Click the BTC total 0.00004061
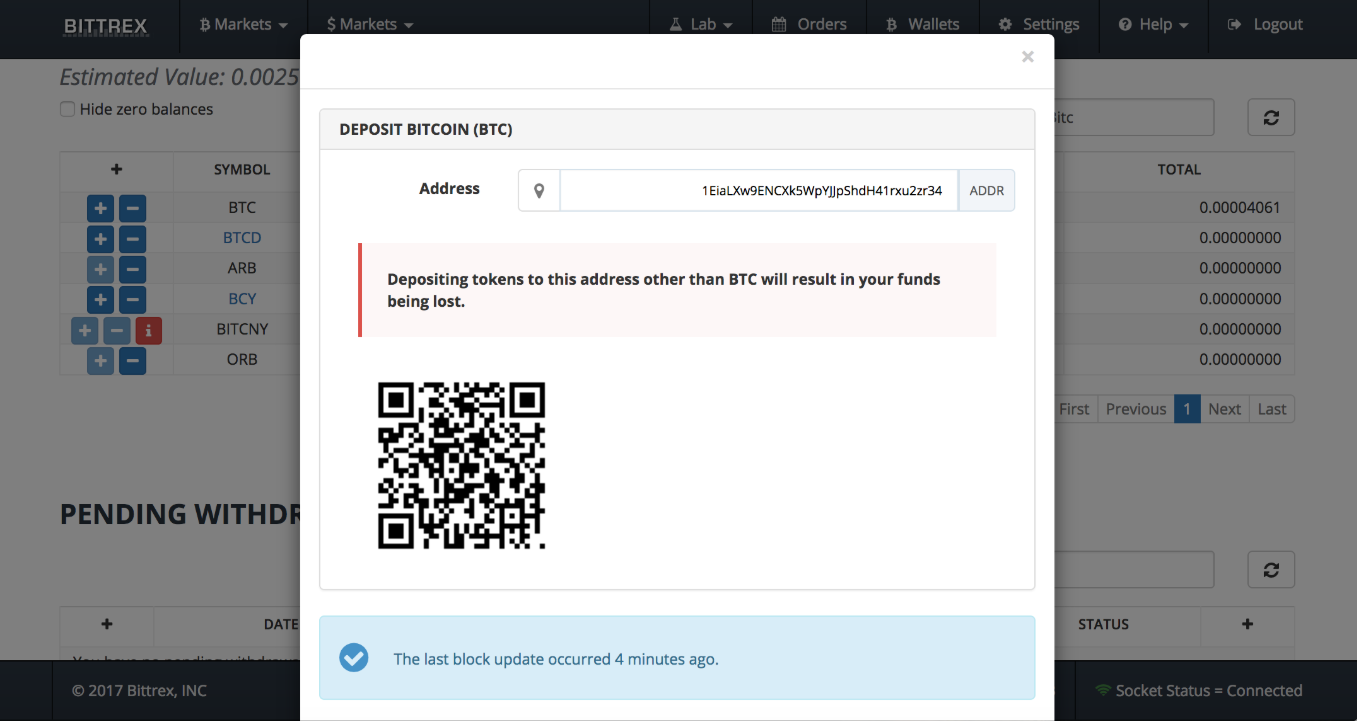1357x721 pixels. click(1240, 208)
